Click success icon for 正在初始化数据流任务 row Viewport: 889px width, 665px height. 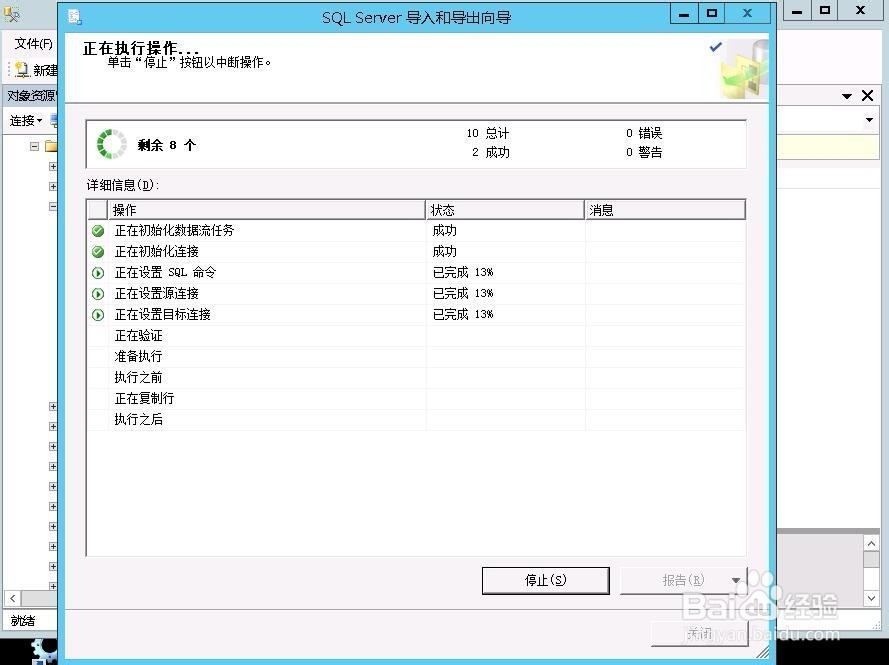[98, 231]
